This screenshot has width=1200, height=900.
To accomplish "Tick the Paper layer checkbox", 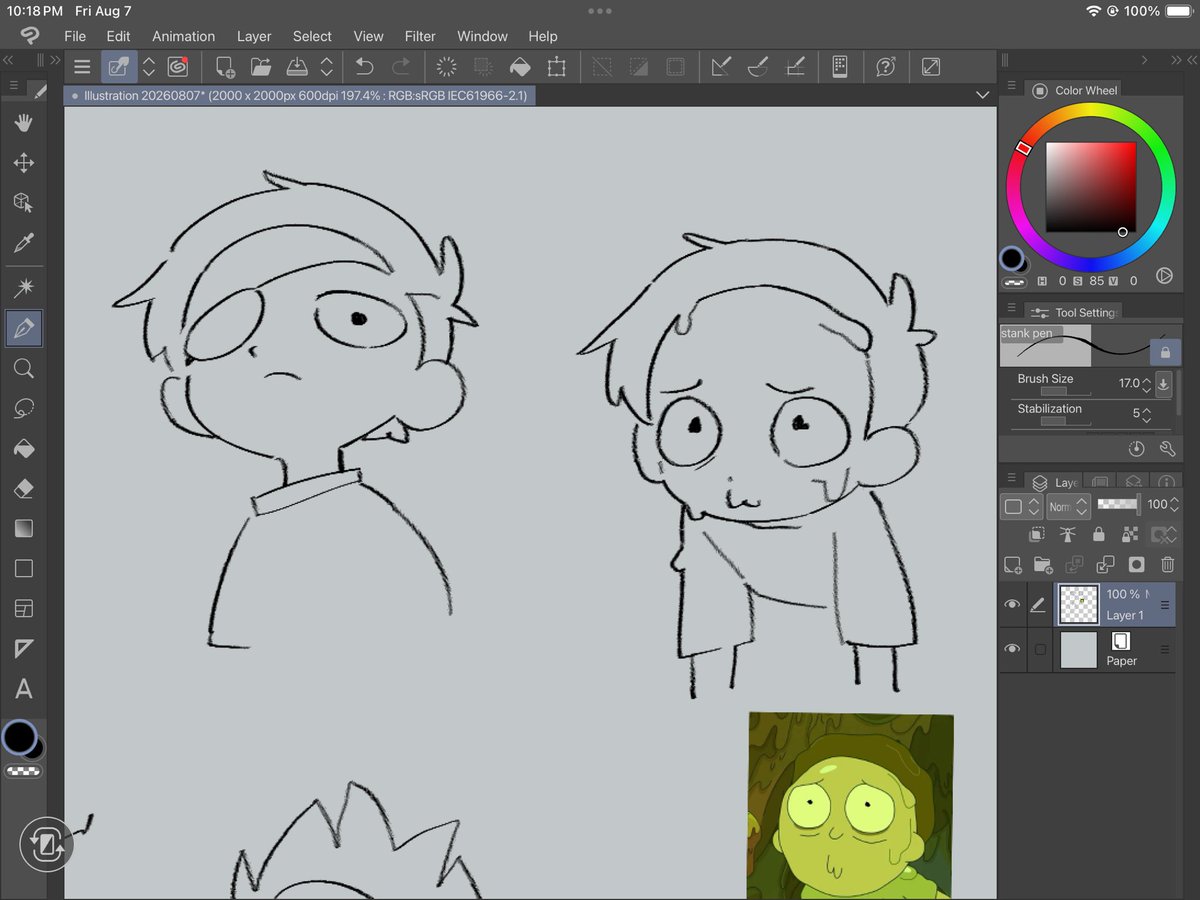I will pyautogui.click(x=1040, y=650).
